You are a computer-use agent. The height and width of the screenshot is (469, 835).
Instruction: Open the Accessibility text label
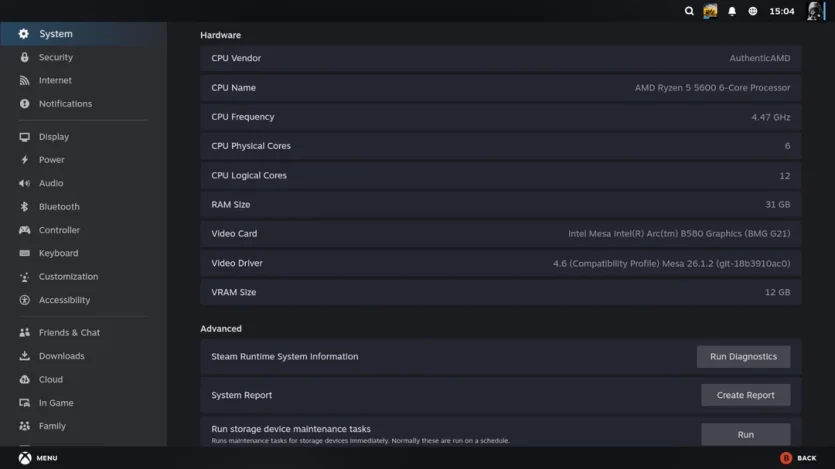point(64,300)
